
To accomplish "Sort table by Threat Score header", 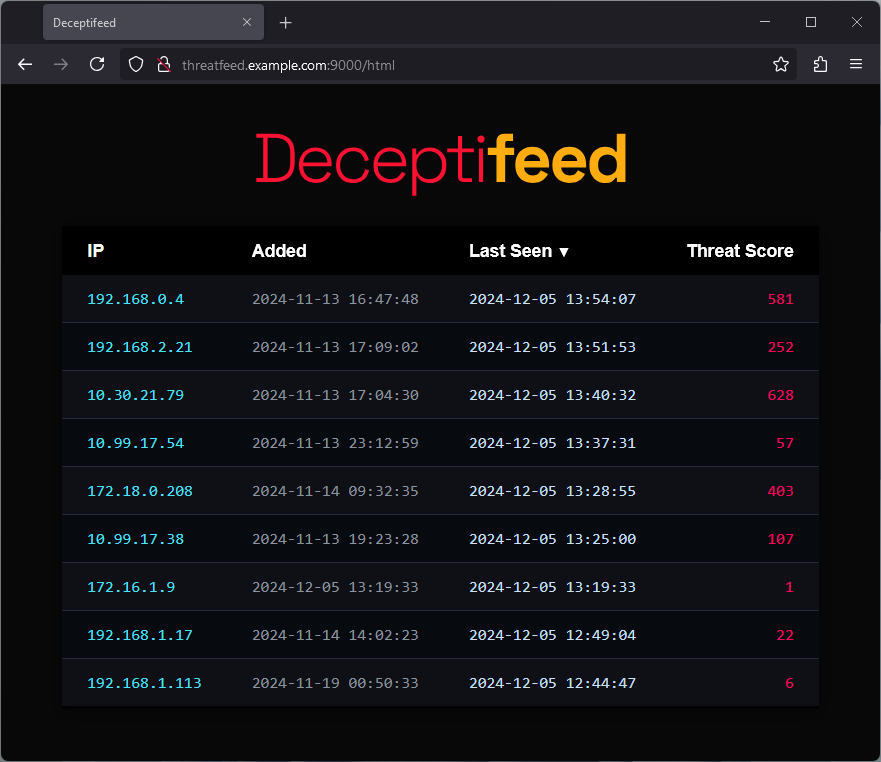I will pos(739,251).
